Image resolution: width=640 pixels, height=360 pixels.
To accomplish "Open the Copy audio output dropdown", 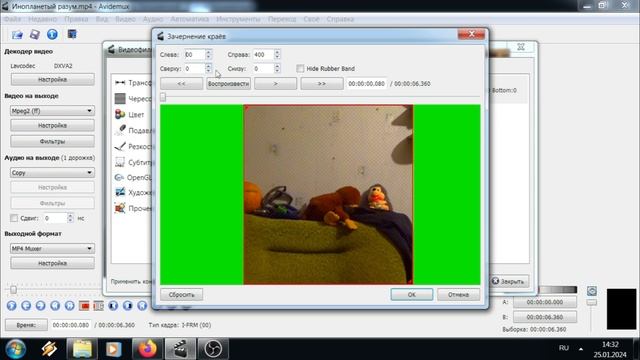I will point(52,173).
